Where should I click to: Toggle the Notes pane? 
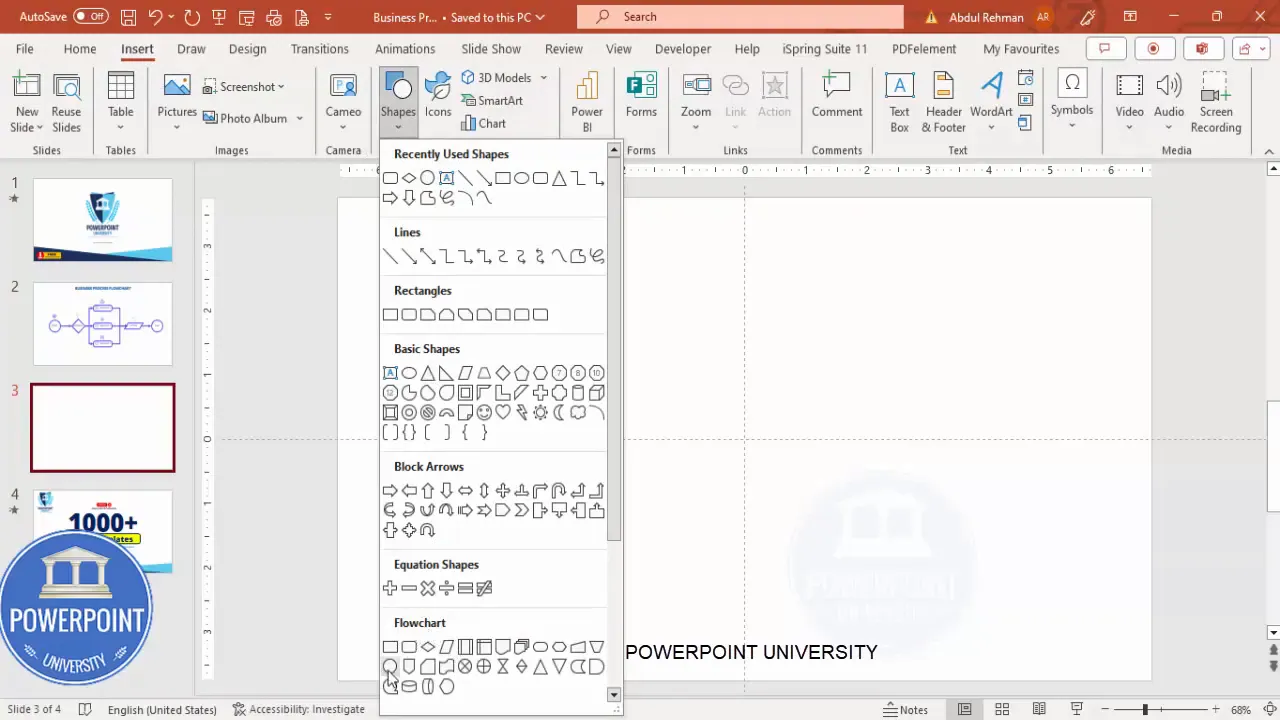[905, 709]
